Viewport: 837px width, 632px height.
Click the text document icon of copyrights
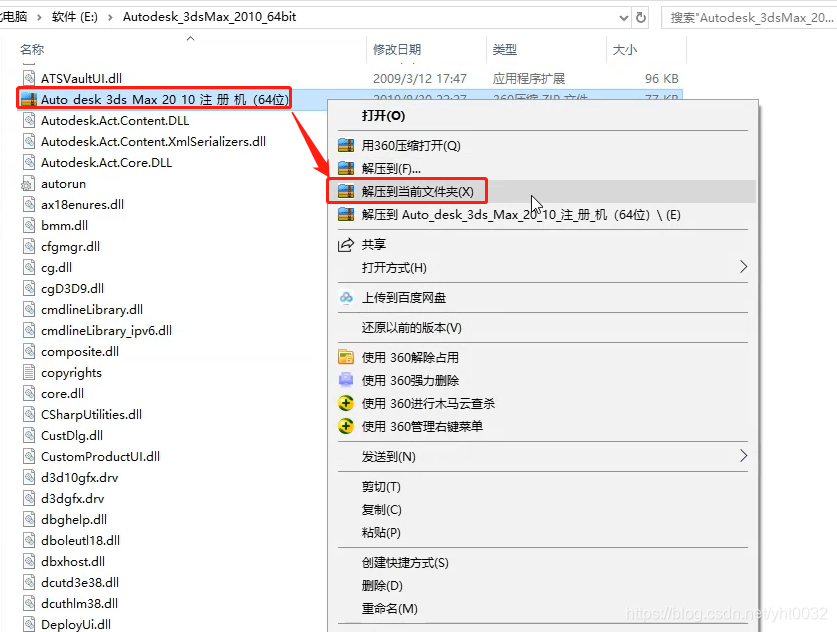click(29, 372)
